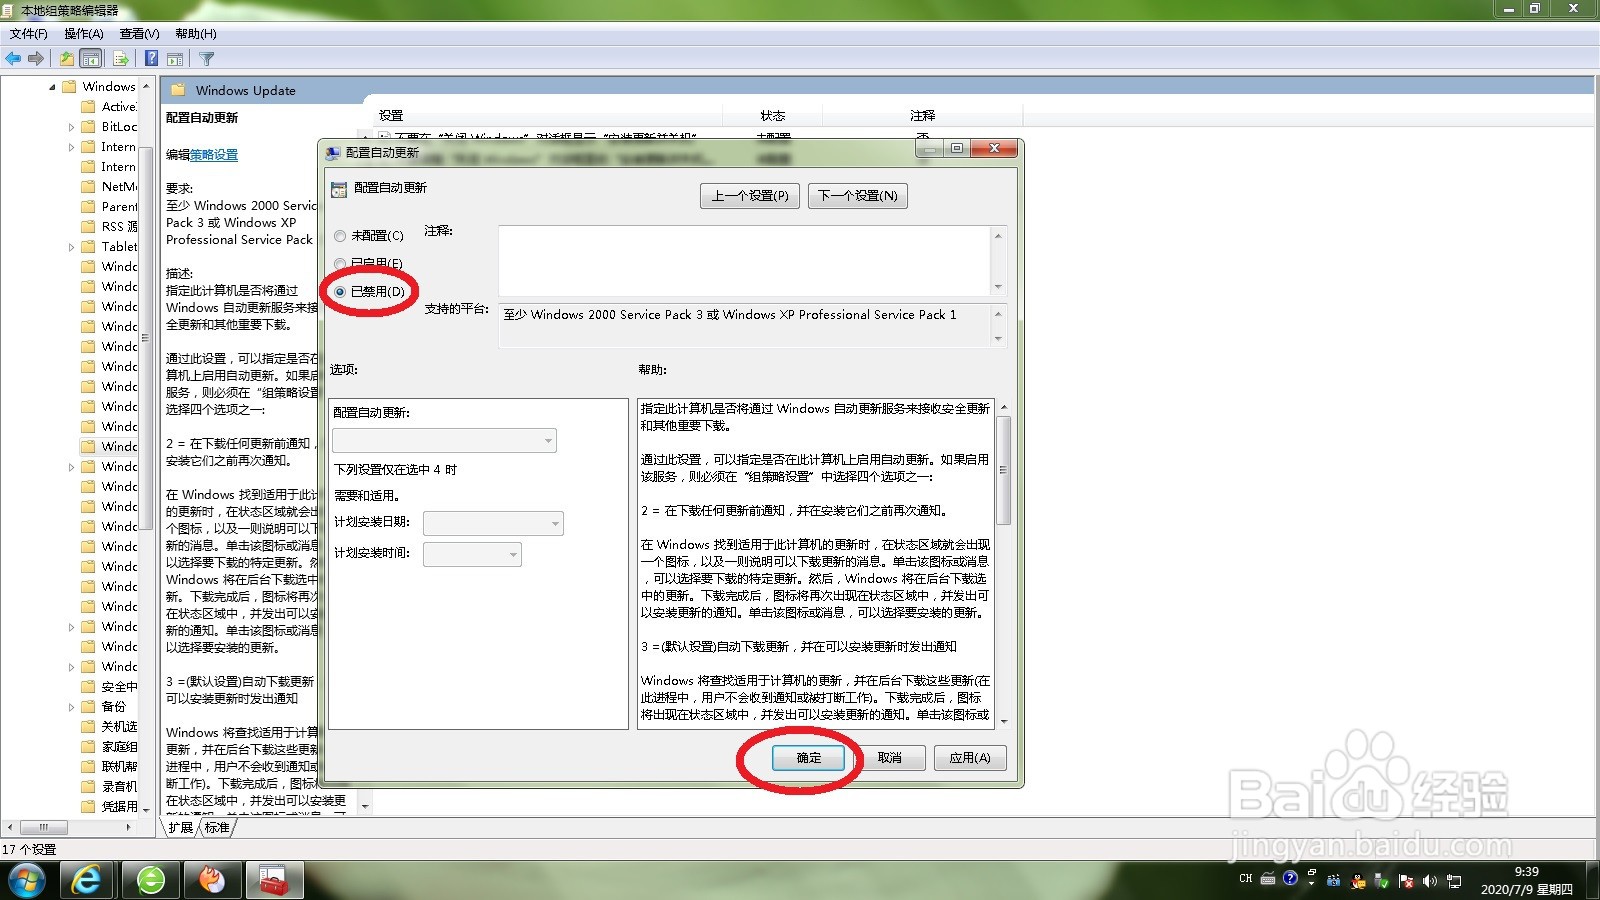Click the 取消 button

(890, 758)
